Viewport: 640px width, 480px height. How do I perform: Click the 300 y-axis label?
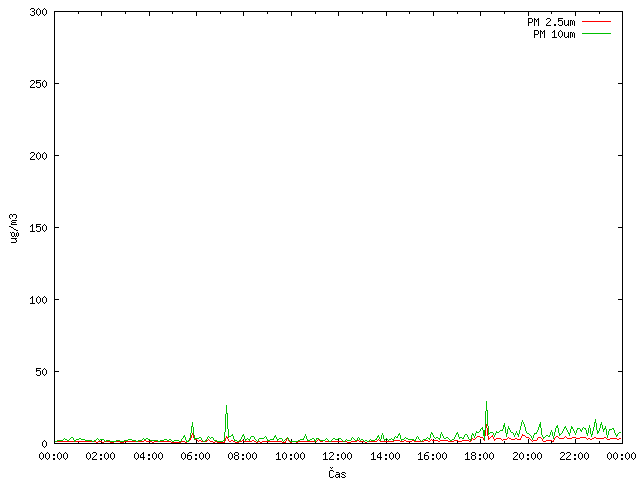click(x=38, y=12)
